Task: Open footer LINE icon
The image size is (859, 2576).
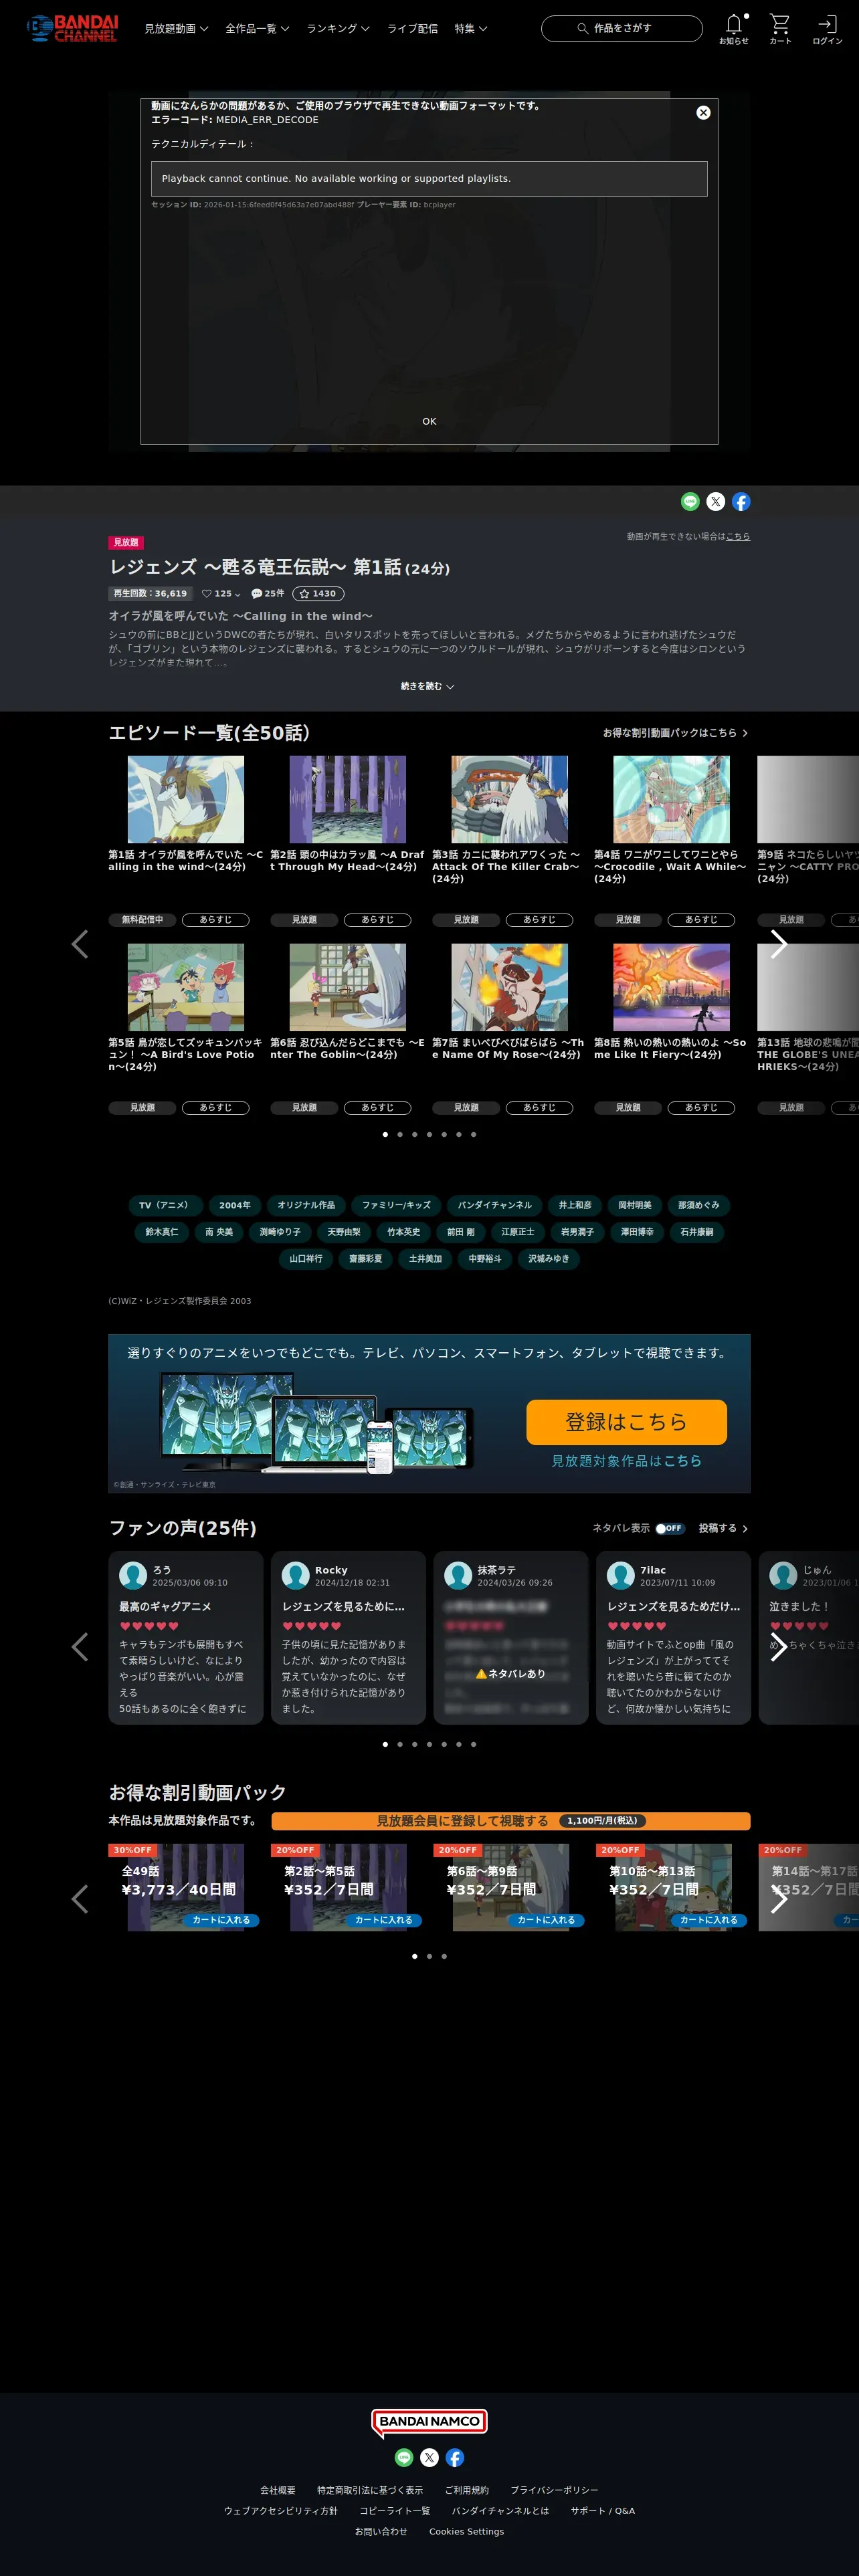Action: pos(404,2457)
